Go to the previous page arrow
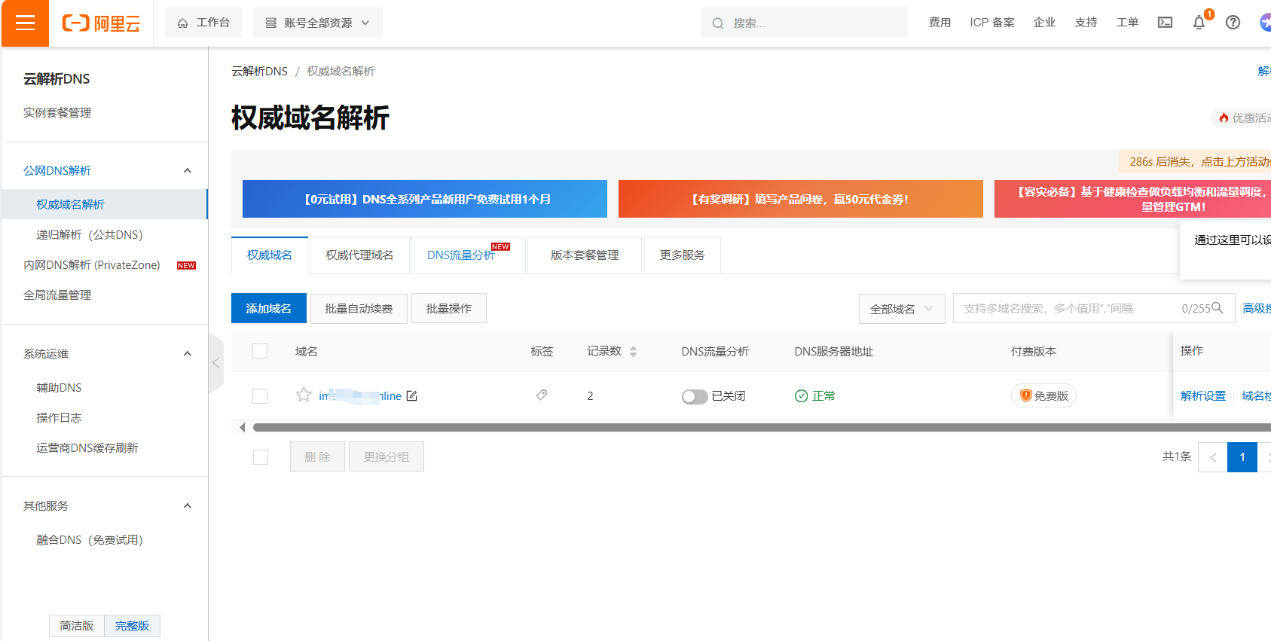The image size is (1271, 641). pos(1213,457)
